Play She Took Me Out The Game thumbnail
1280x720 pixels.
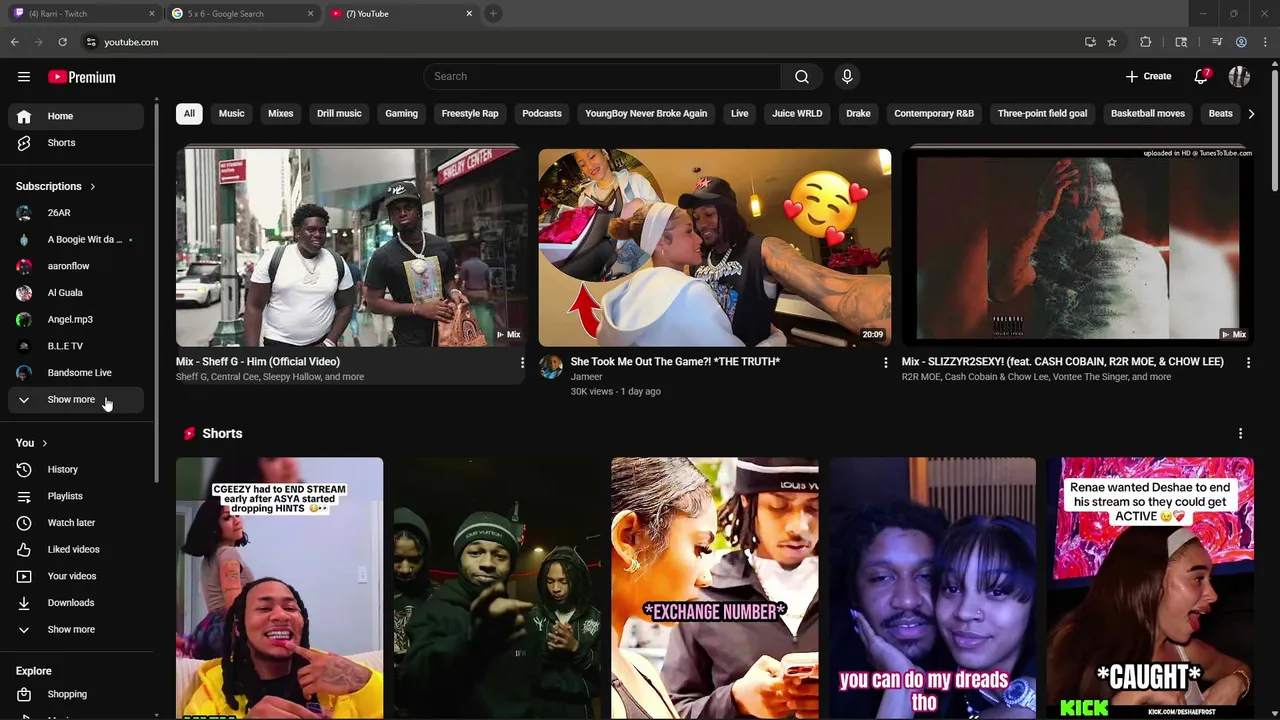(715, 247)
